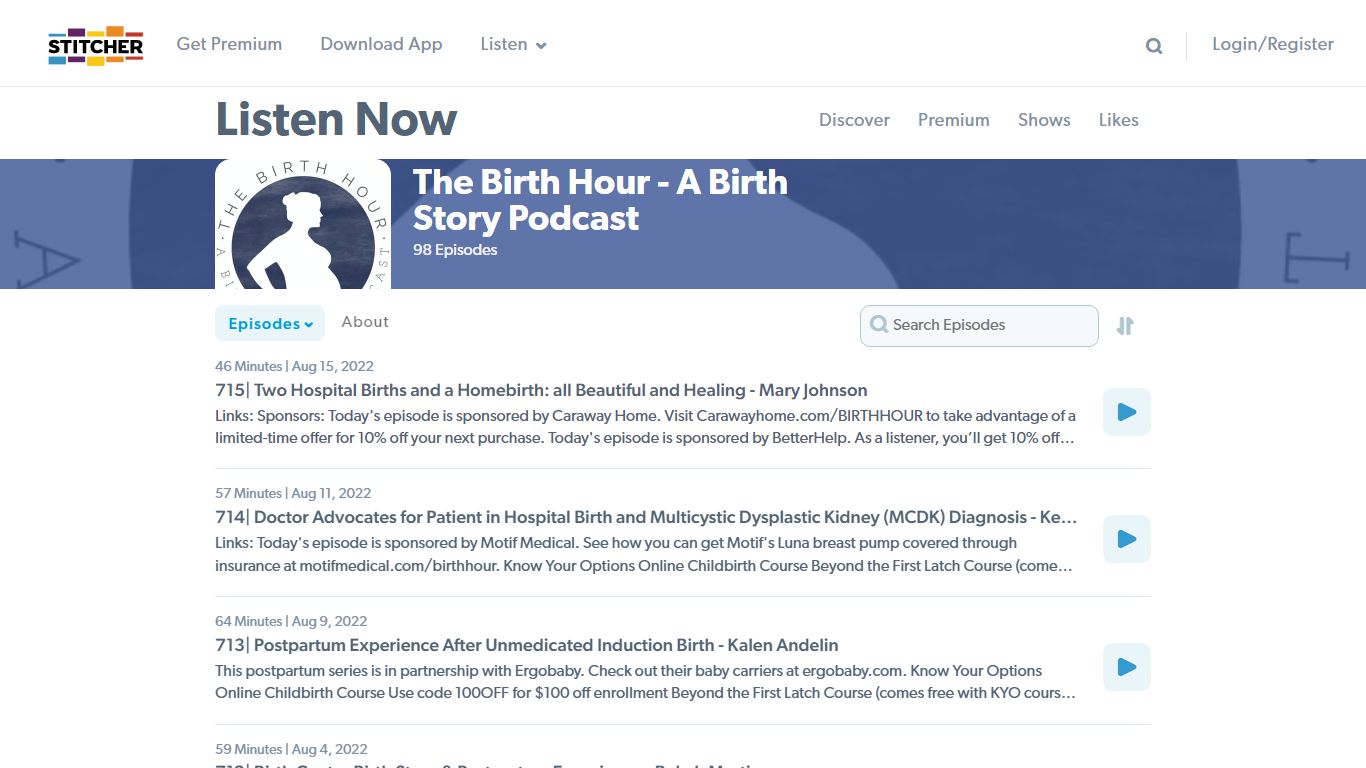
Task: Reverse episode sort order icon
Action: click(x=1125, y=326)
